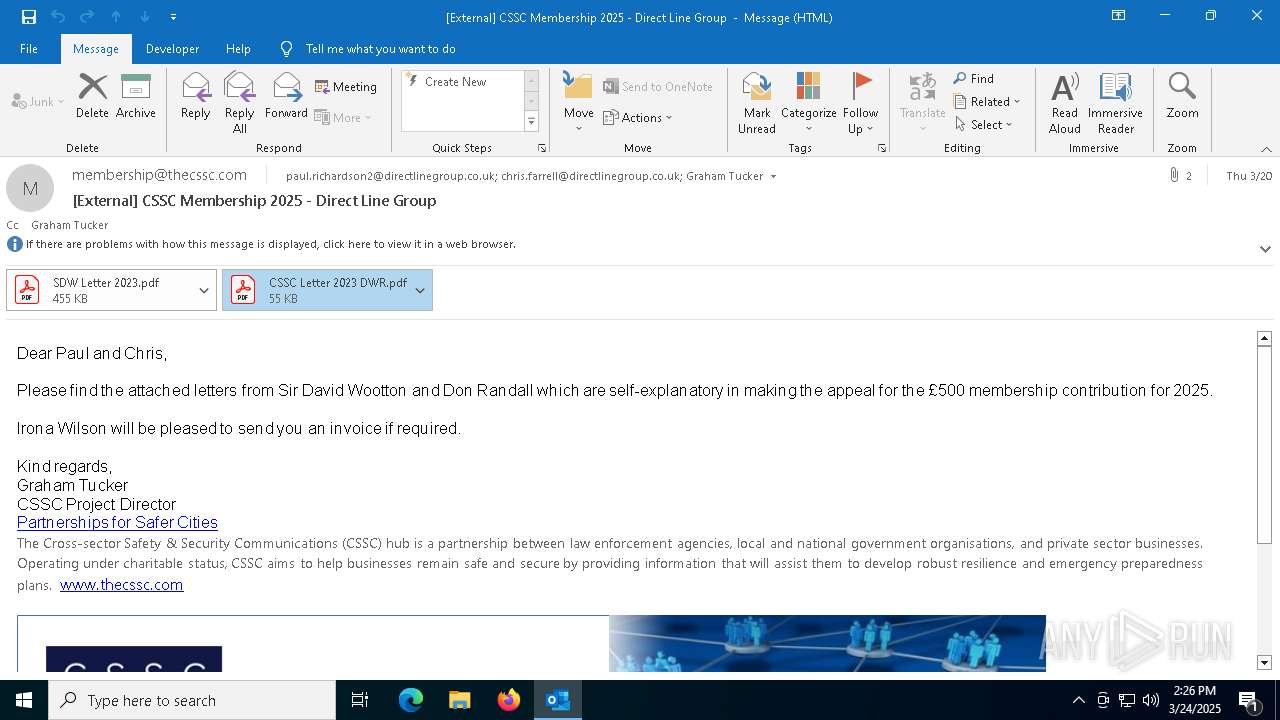Open the Help tab
Screen dimensions: 1280x720
238,49
